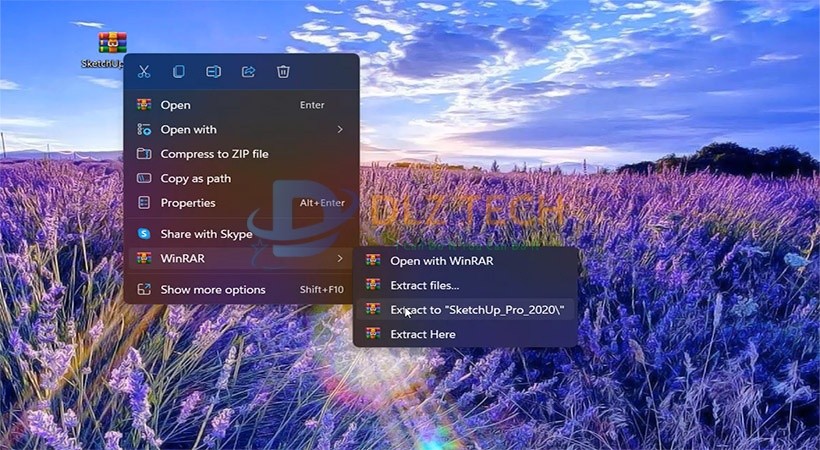Choose Open from the context menu
Viewport: 820px width, 450px height.
[176, 105]
